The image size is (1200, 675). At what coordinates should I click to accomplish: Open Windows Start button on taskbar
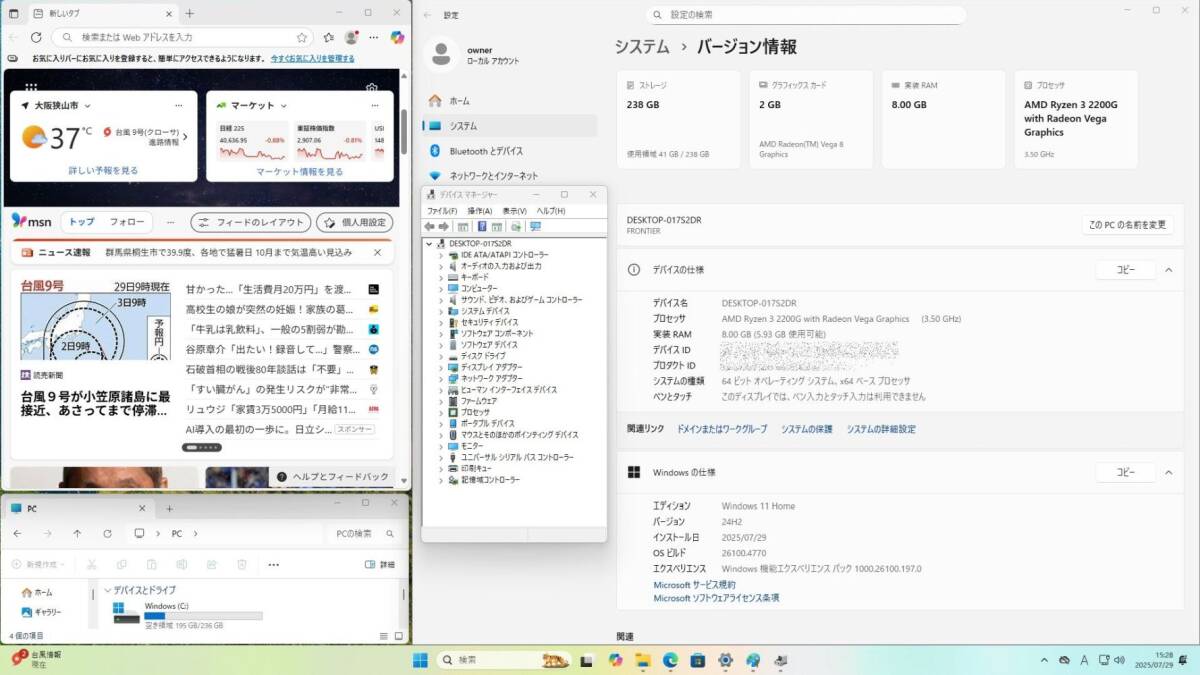[421, 660]
